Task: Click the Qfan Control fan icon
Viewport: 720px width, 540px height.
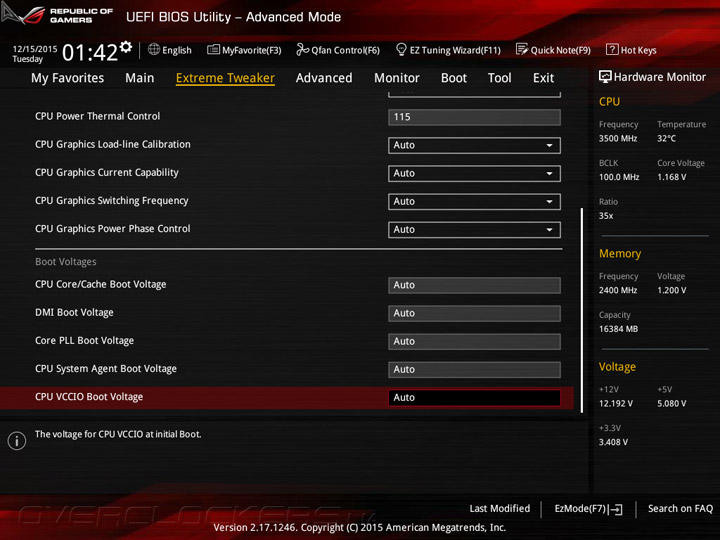Action: (302, 50)
